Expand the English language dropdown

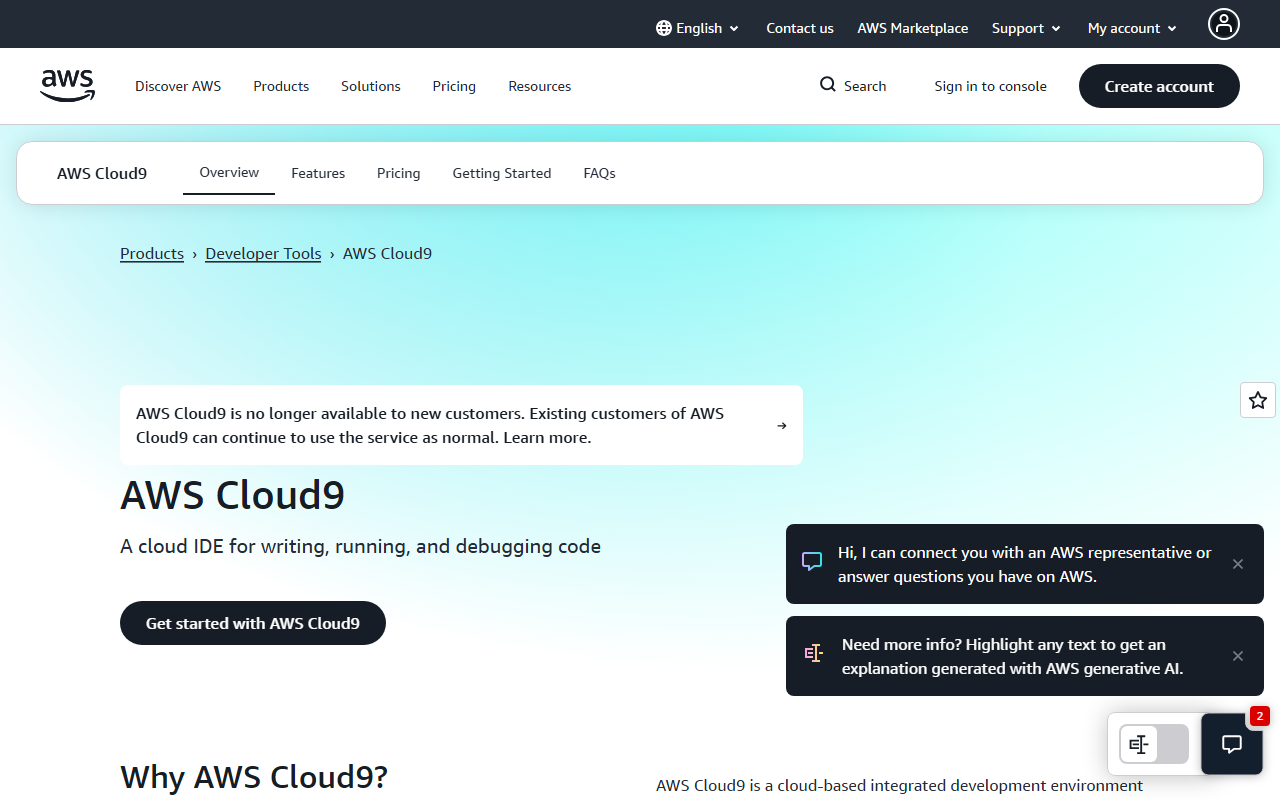tap(698, 28)
